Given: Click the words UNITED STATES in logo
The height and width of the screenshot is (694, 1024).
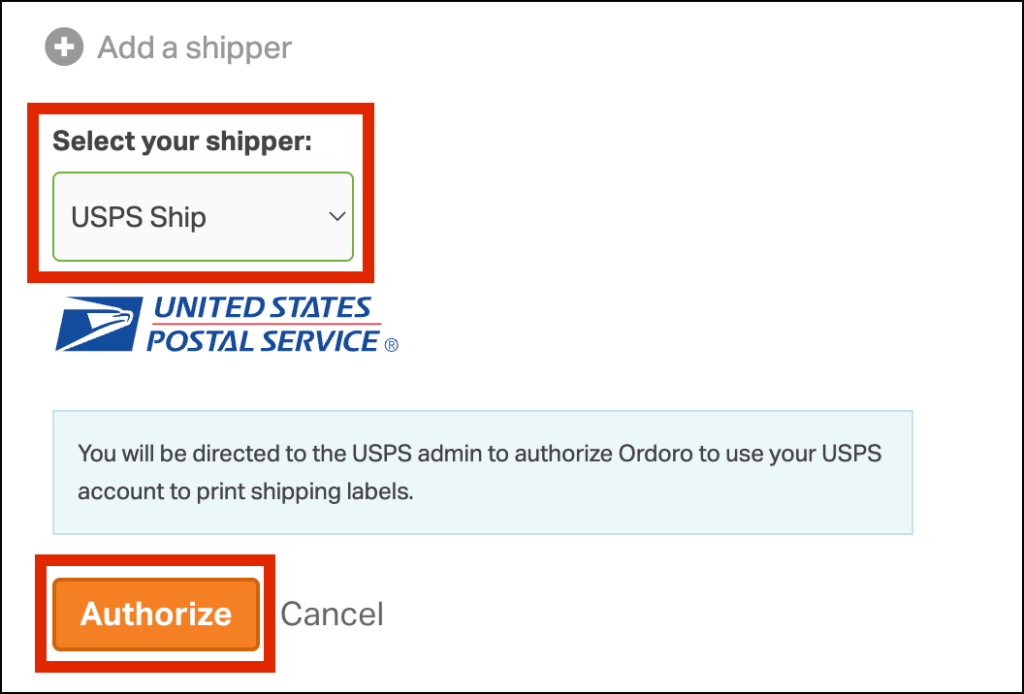Looking at the screenshot, I should [262, 307].
